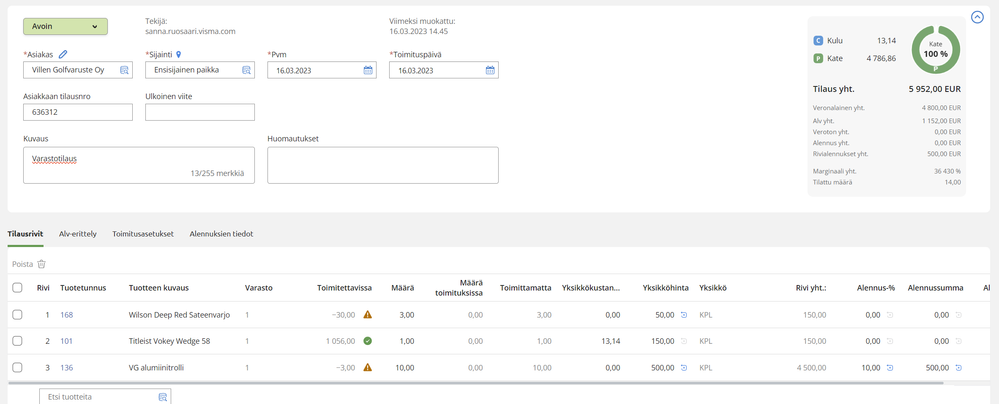Open product lookup in Etsi tuotteita
Image resolution: width=999 pixels, height=404 pixels.
[x=162, y=397]
